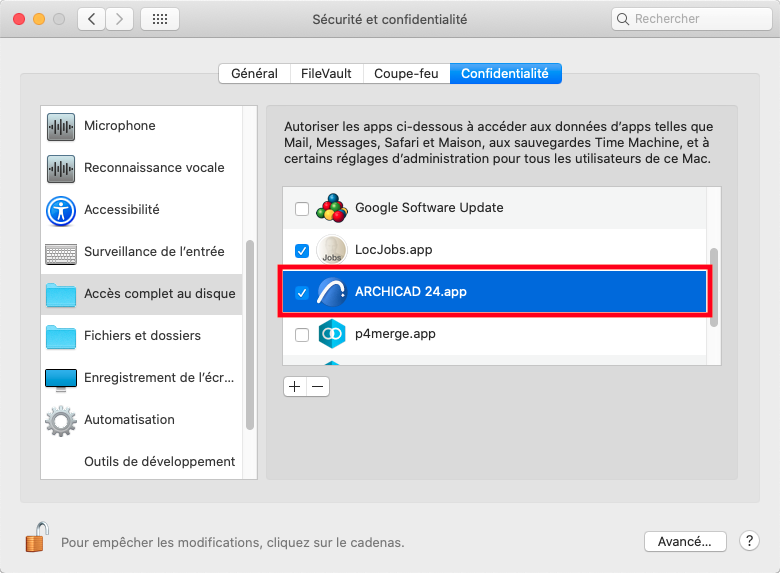780x573 pixels.
Task: Add an app with the plus button
Action: (295, 386)
